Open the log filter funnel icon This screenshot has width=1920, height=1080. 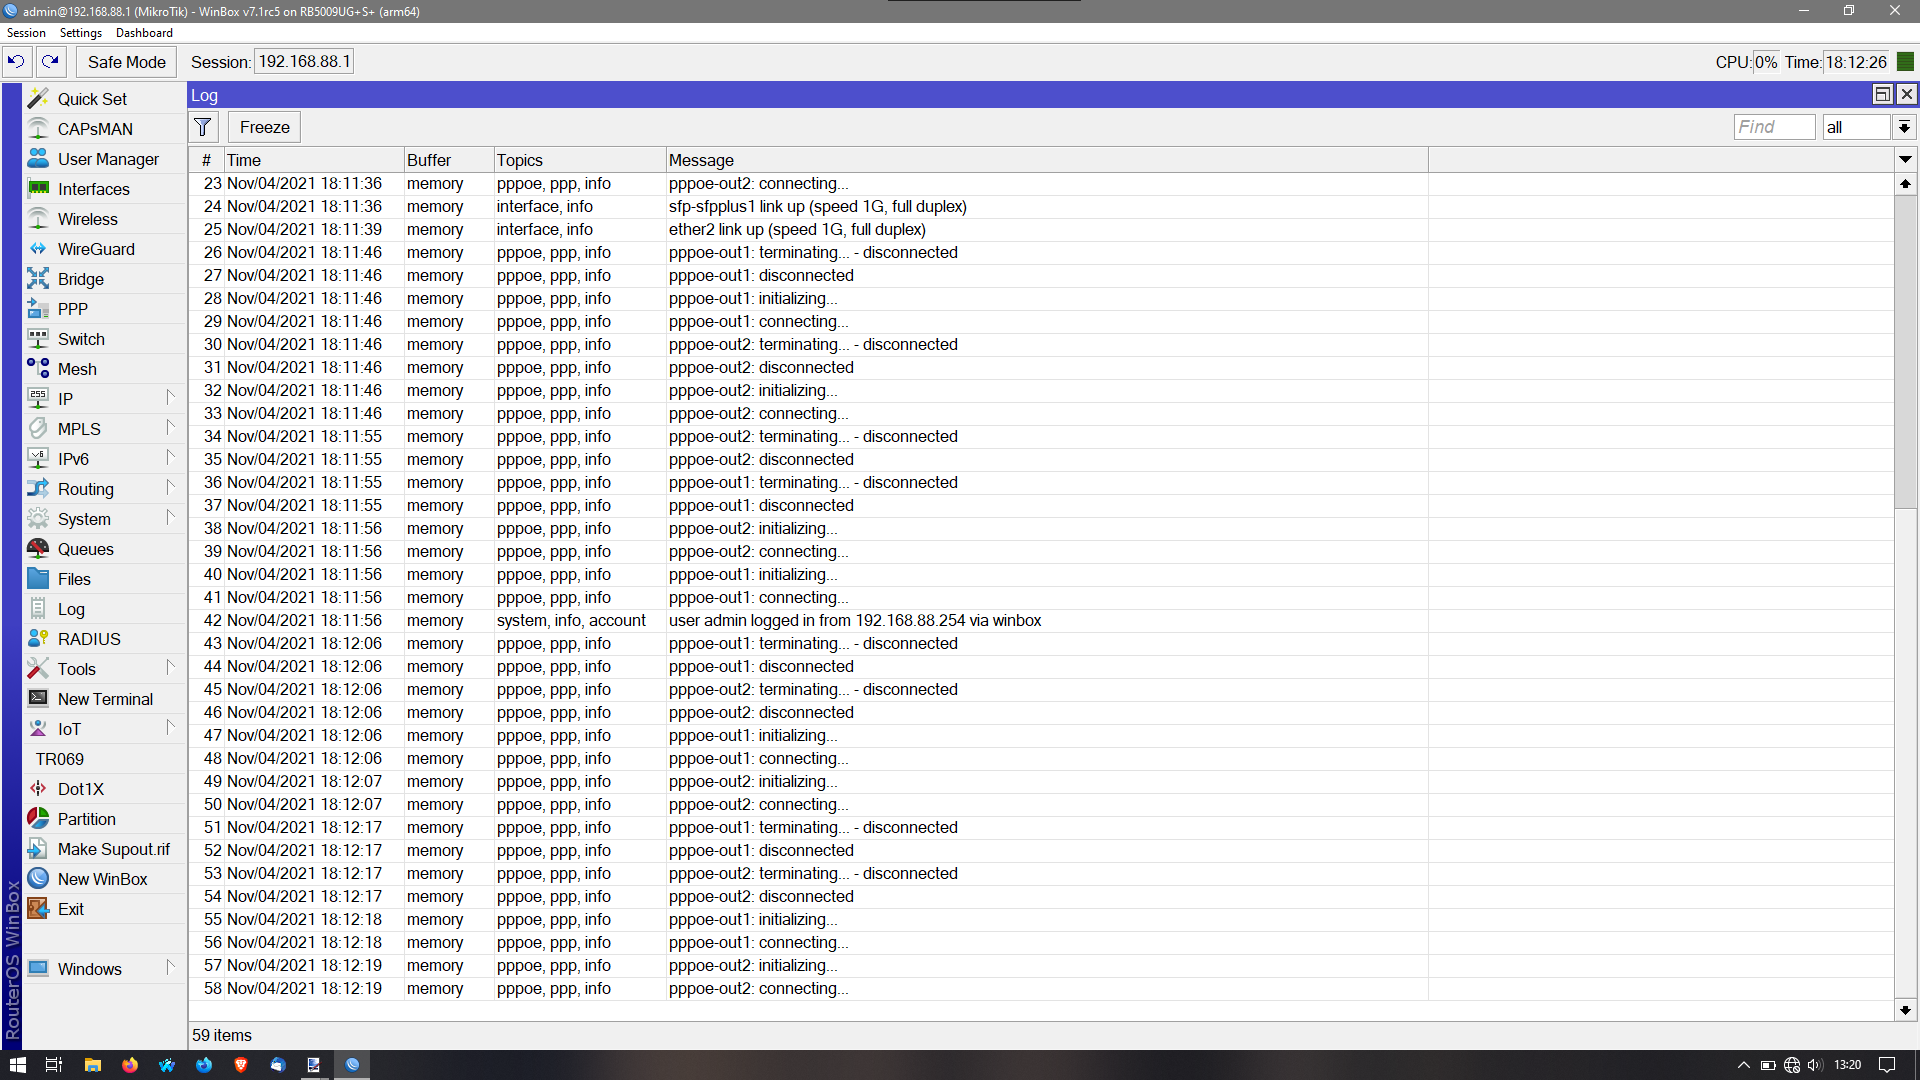pyautogui.click(x=203, y=127)
